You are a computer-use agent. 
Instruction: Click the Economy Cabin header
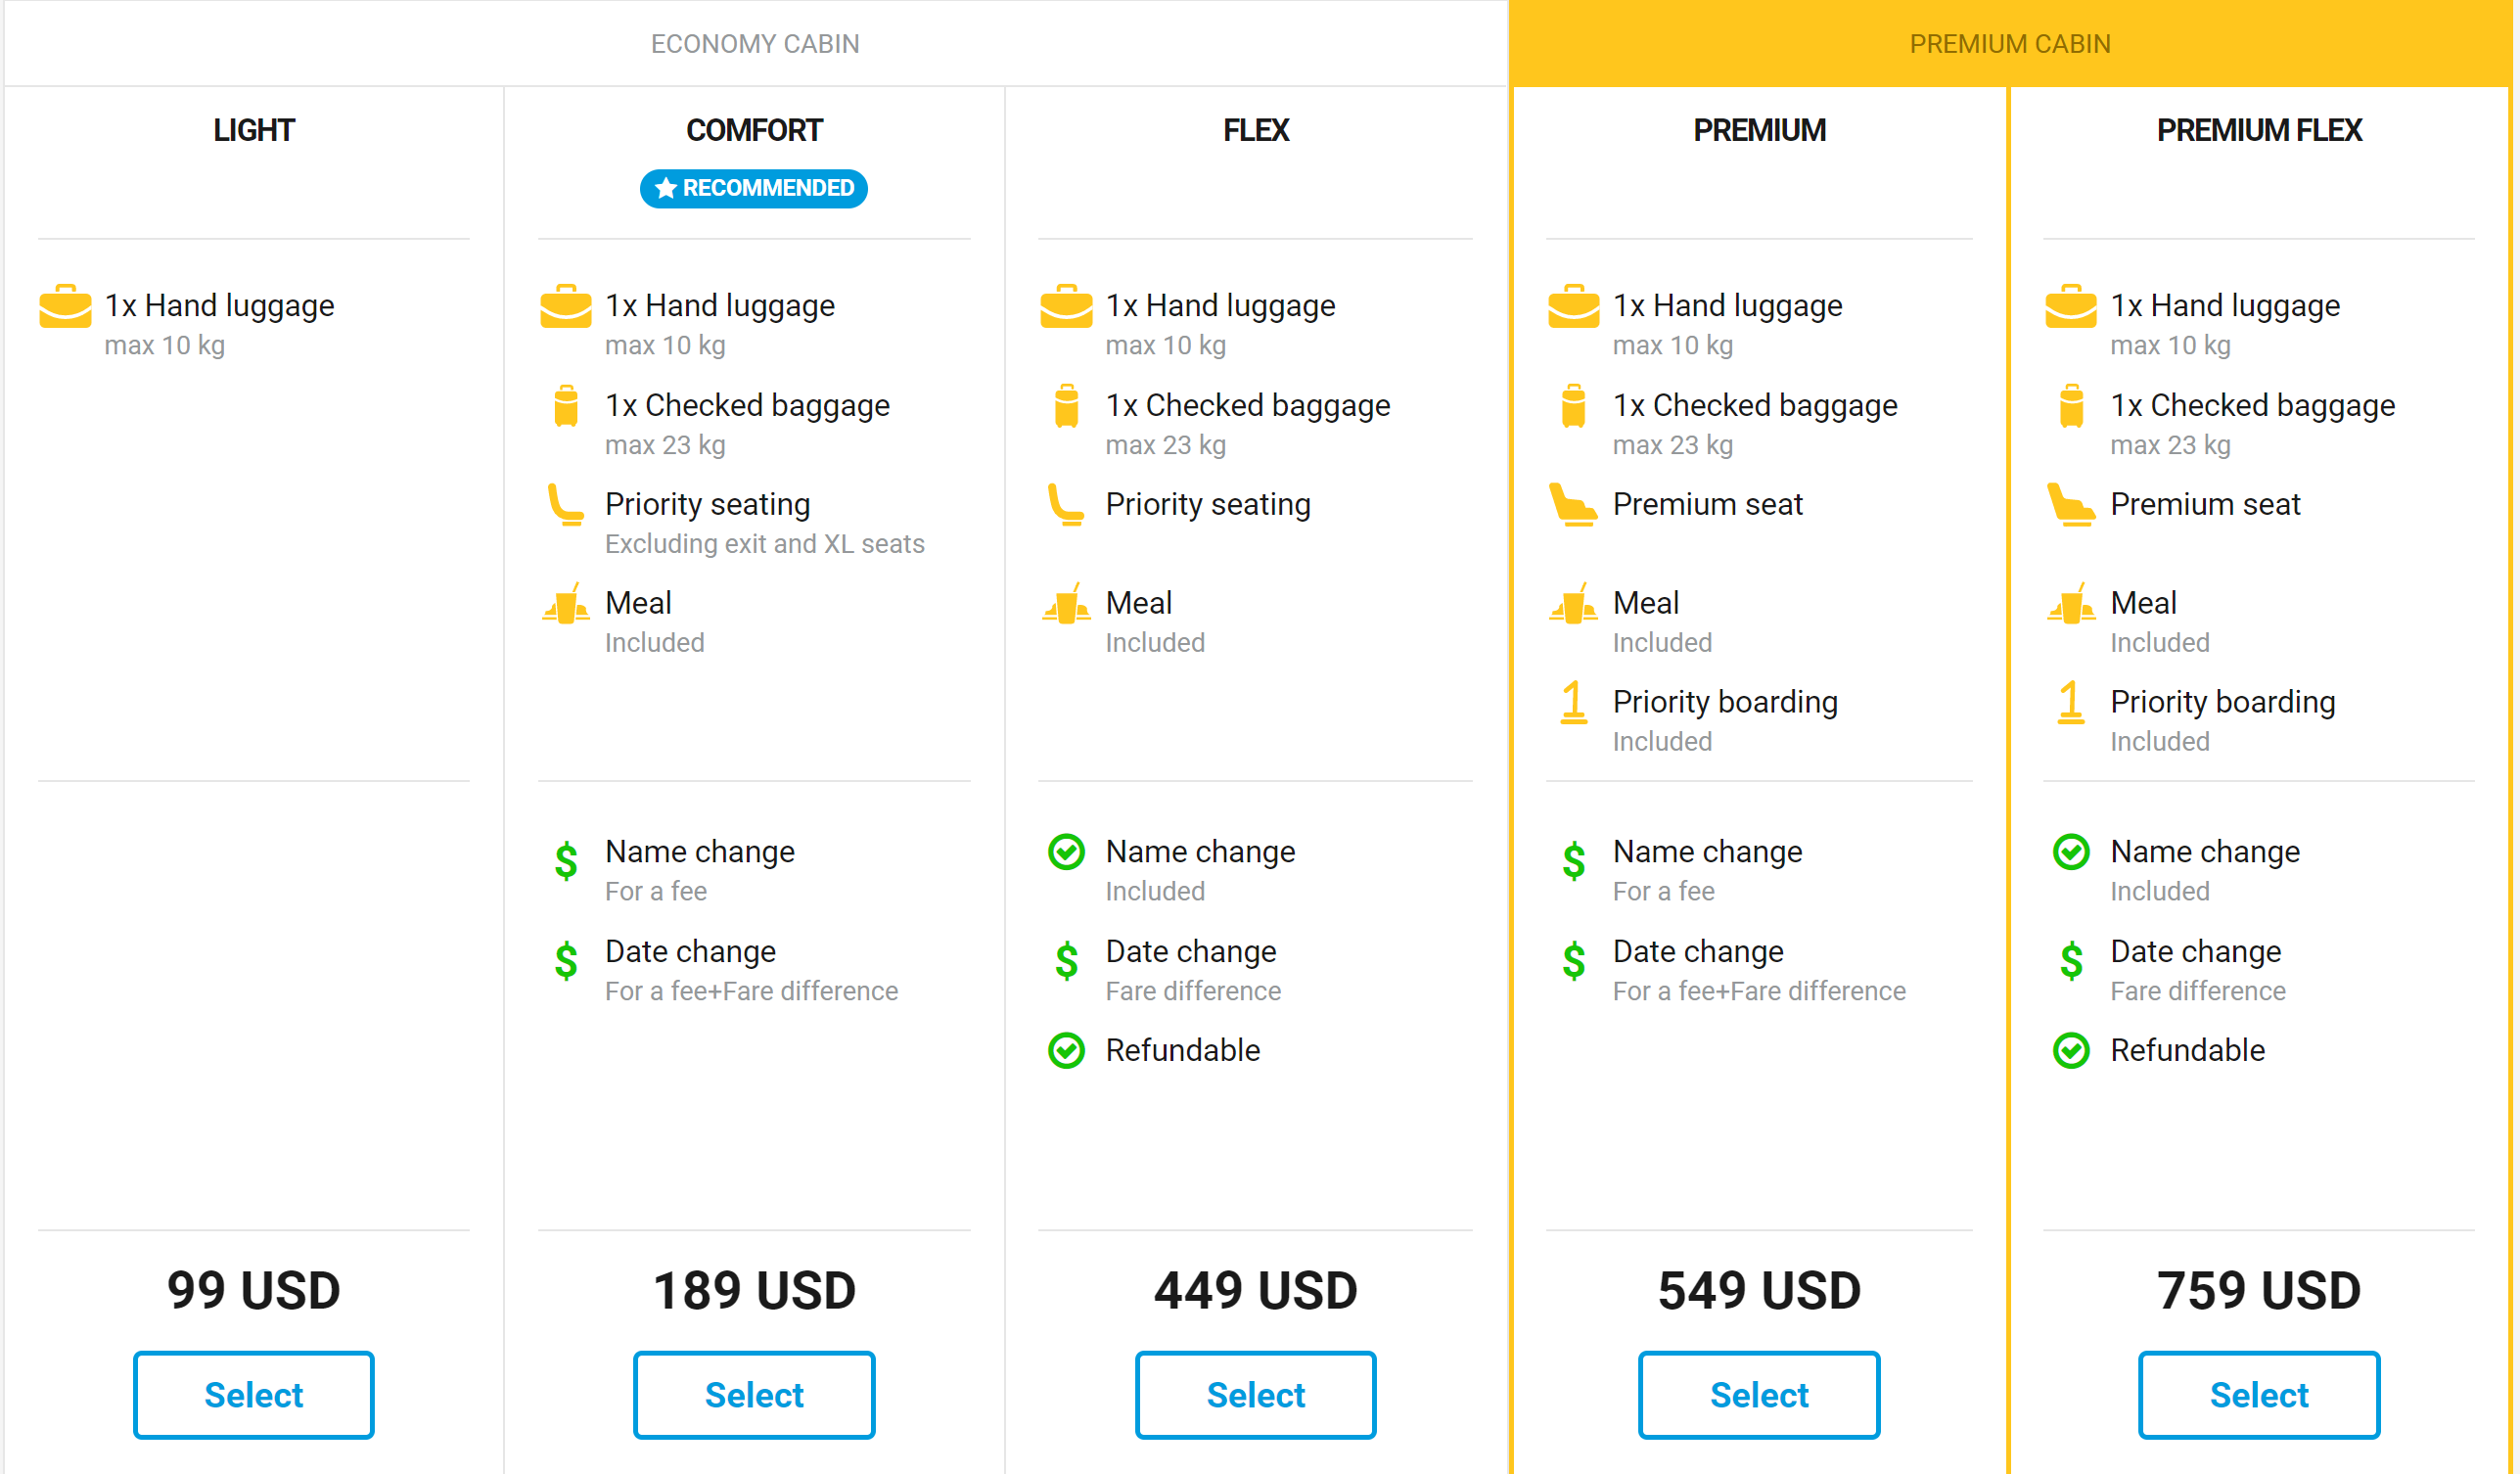[755, 44]
